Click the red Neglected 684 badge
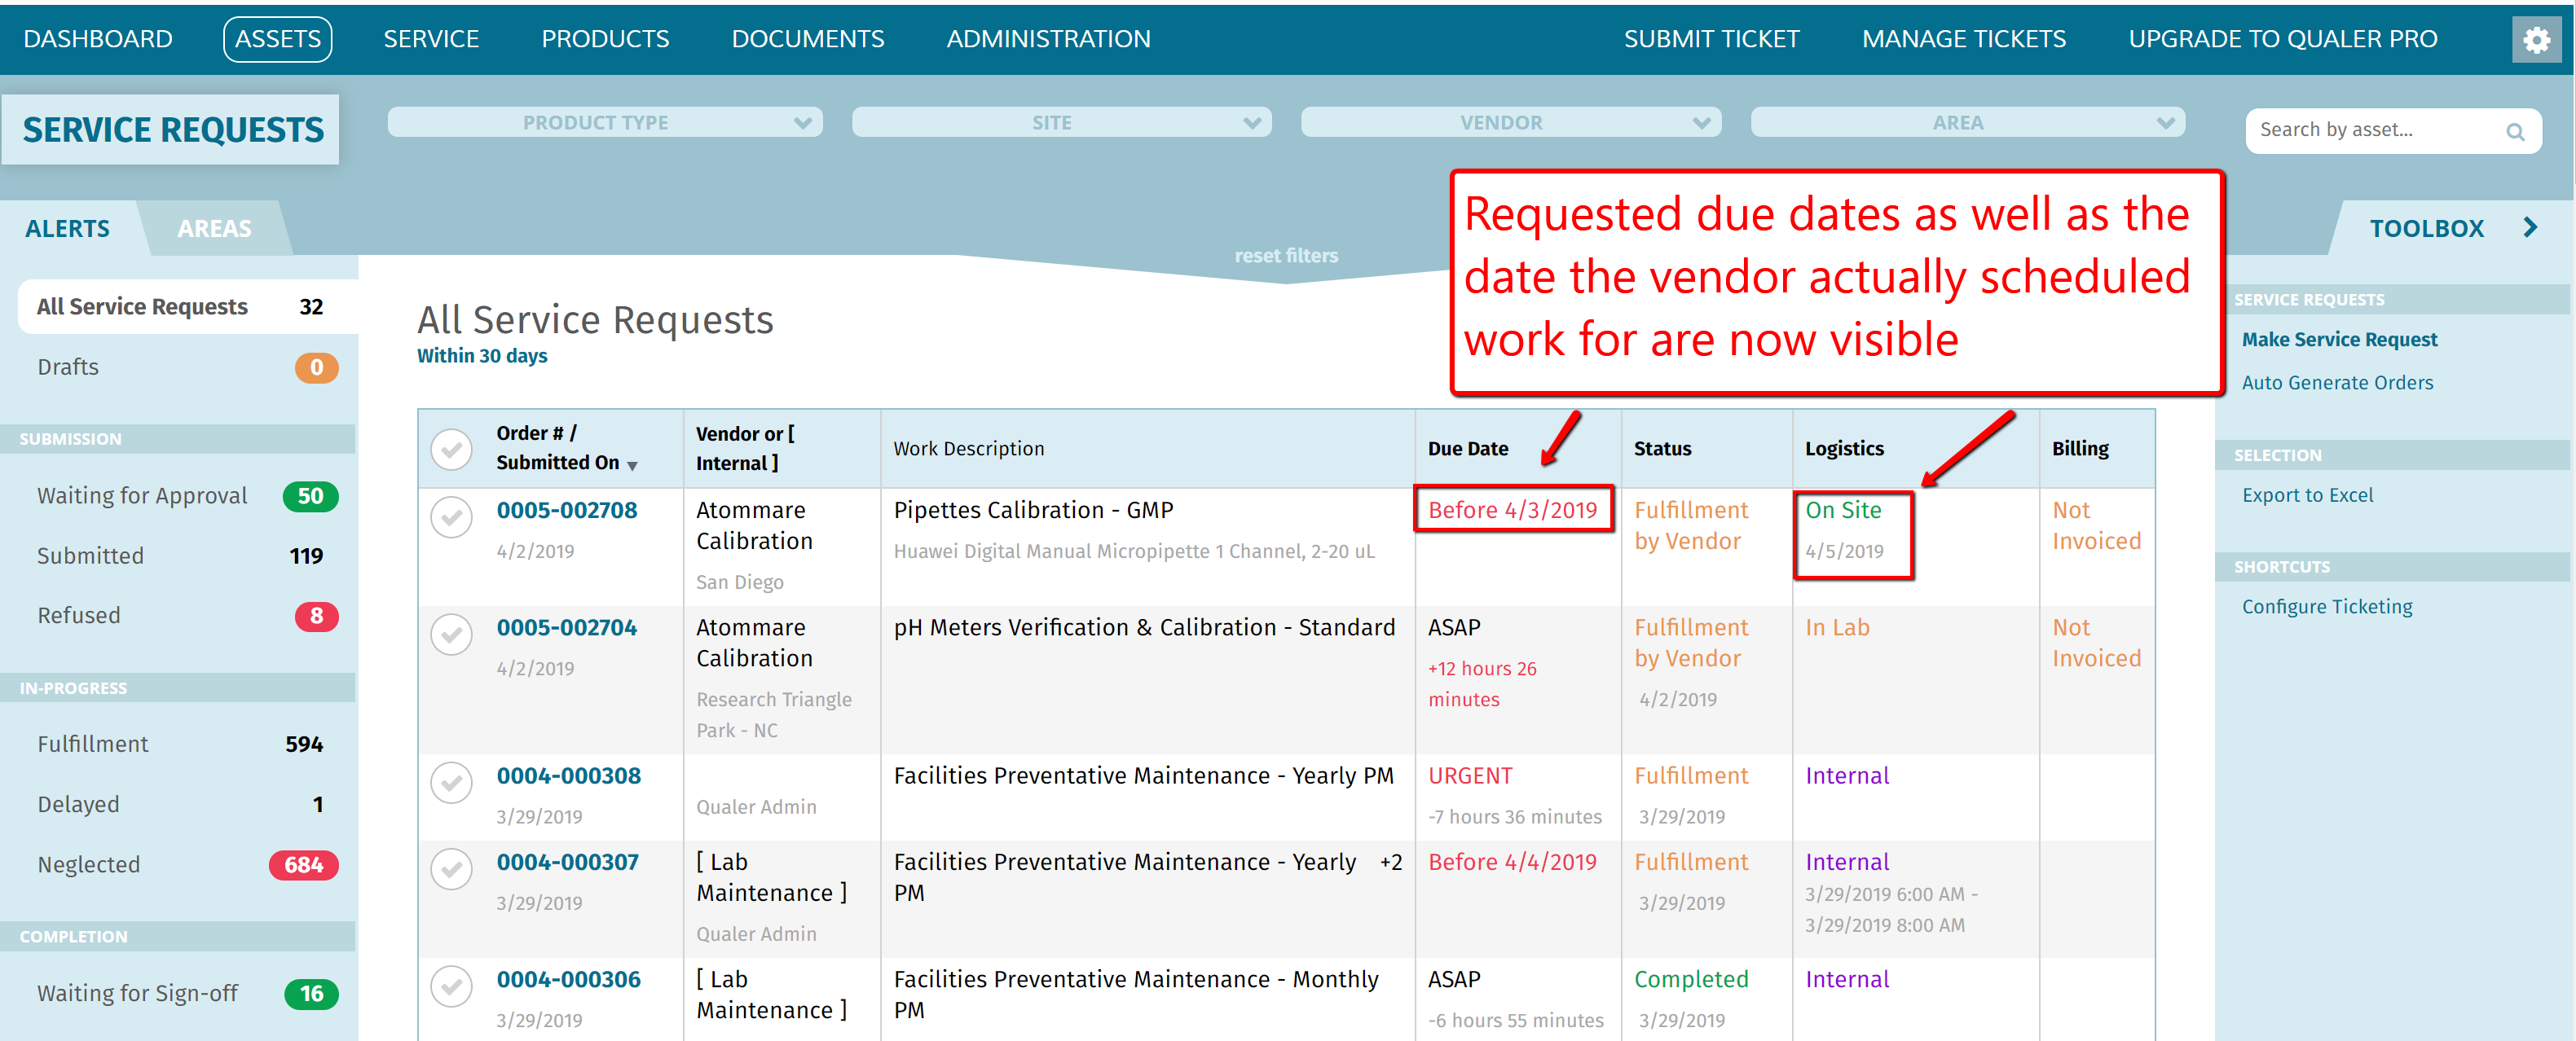2576x1041 pixels. click(303, 864)
